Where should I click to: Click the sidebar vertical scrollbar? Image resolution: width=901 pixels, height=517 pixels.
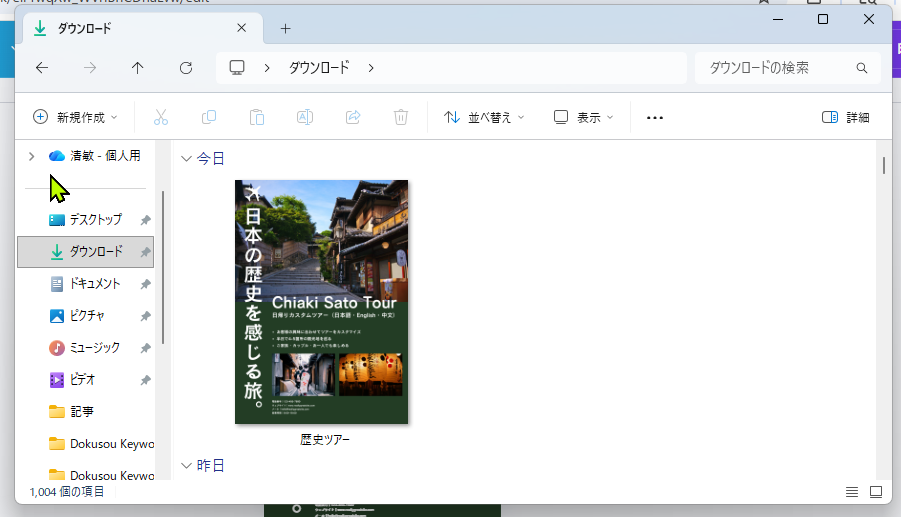(x=163, y=268)
